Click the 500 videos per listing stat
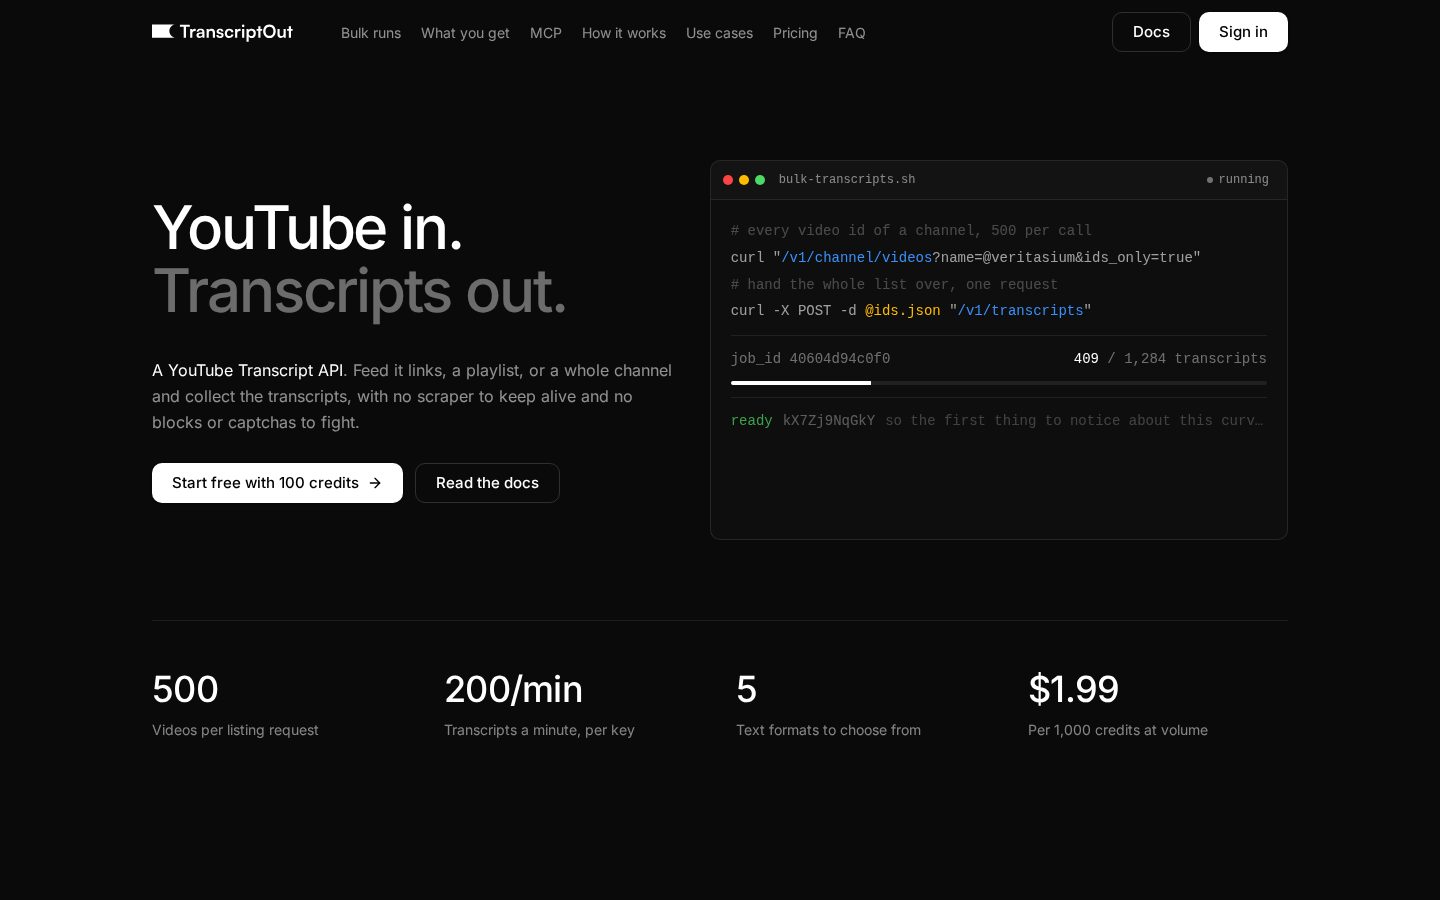This screenshot has width=1440, height=900. (235, 704)
